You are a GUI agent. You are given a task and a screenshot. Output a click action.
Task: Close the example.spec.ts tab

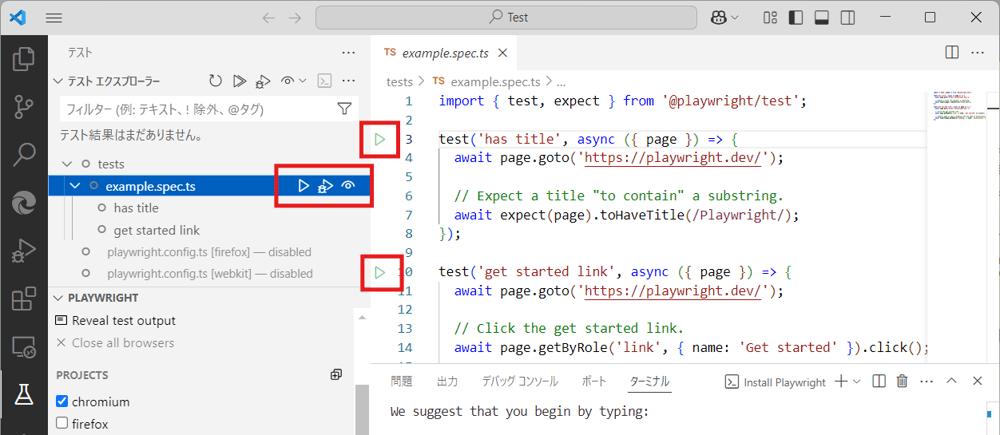(503, 54)
